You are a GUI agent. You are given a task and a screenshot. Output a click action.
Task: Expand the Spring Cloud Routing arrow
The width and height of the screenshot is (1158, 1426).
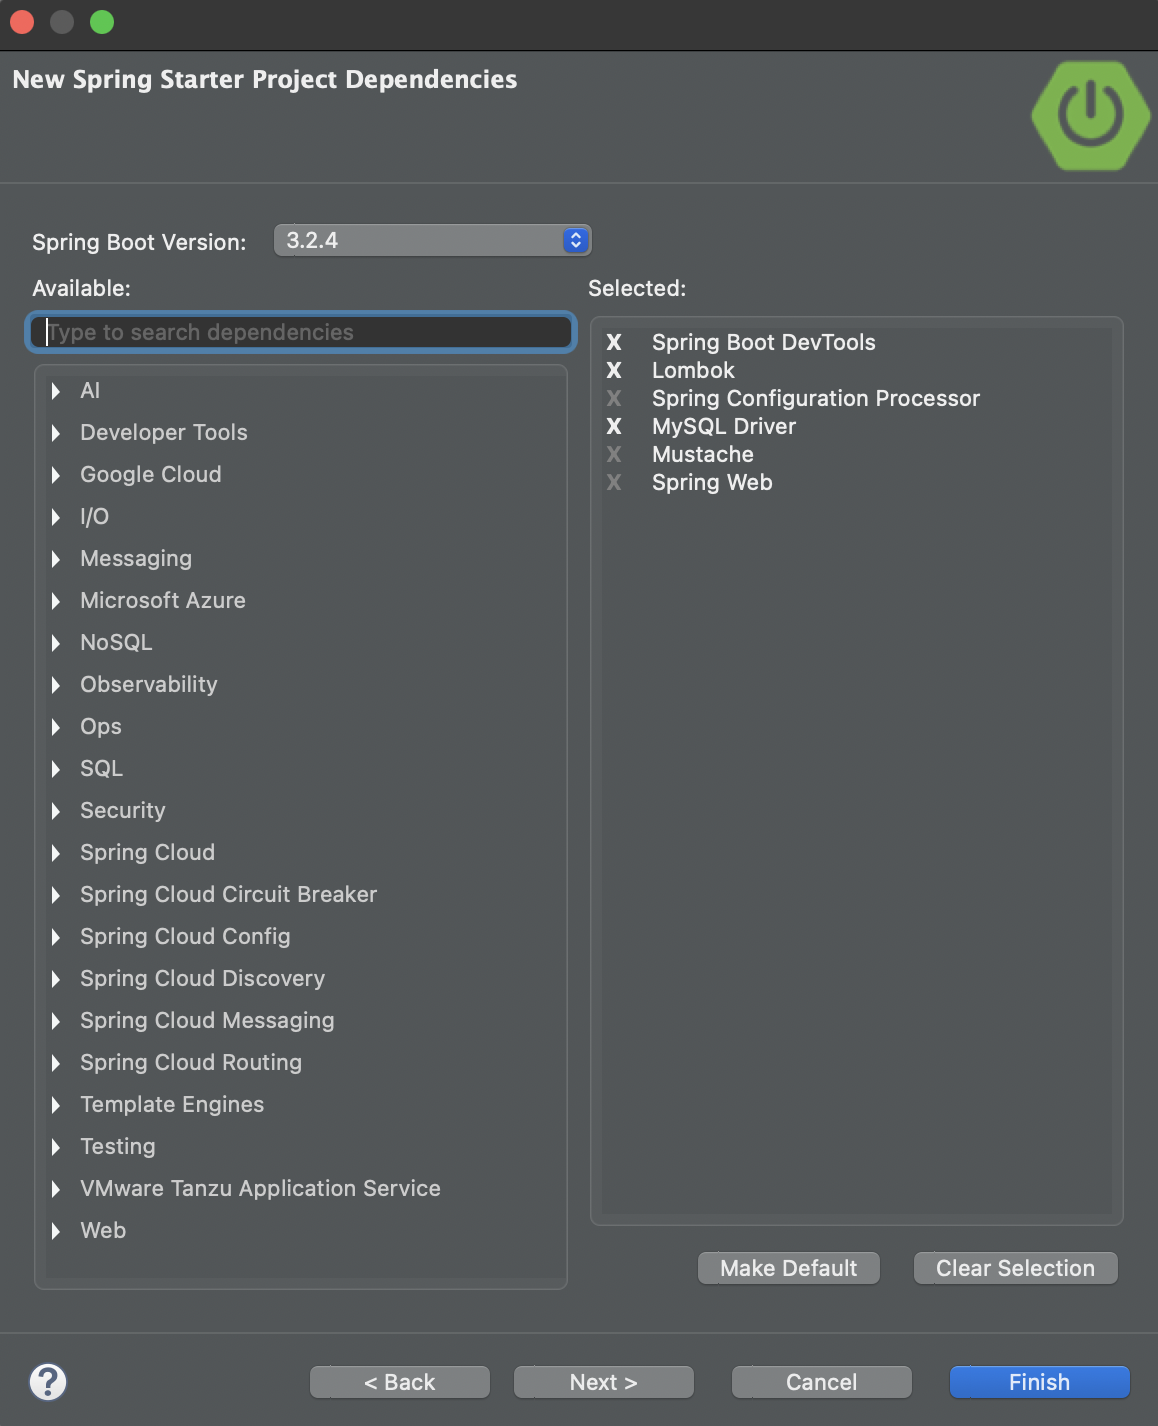pos(56,1063)
